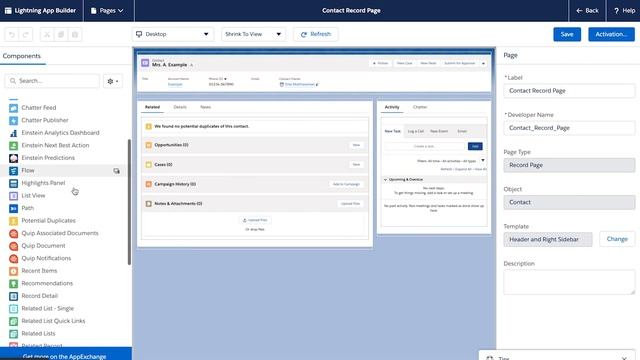Select the Einstein Next Best Action icon
This screenshot has width=640, height=360.
13,145
